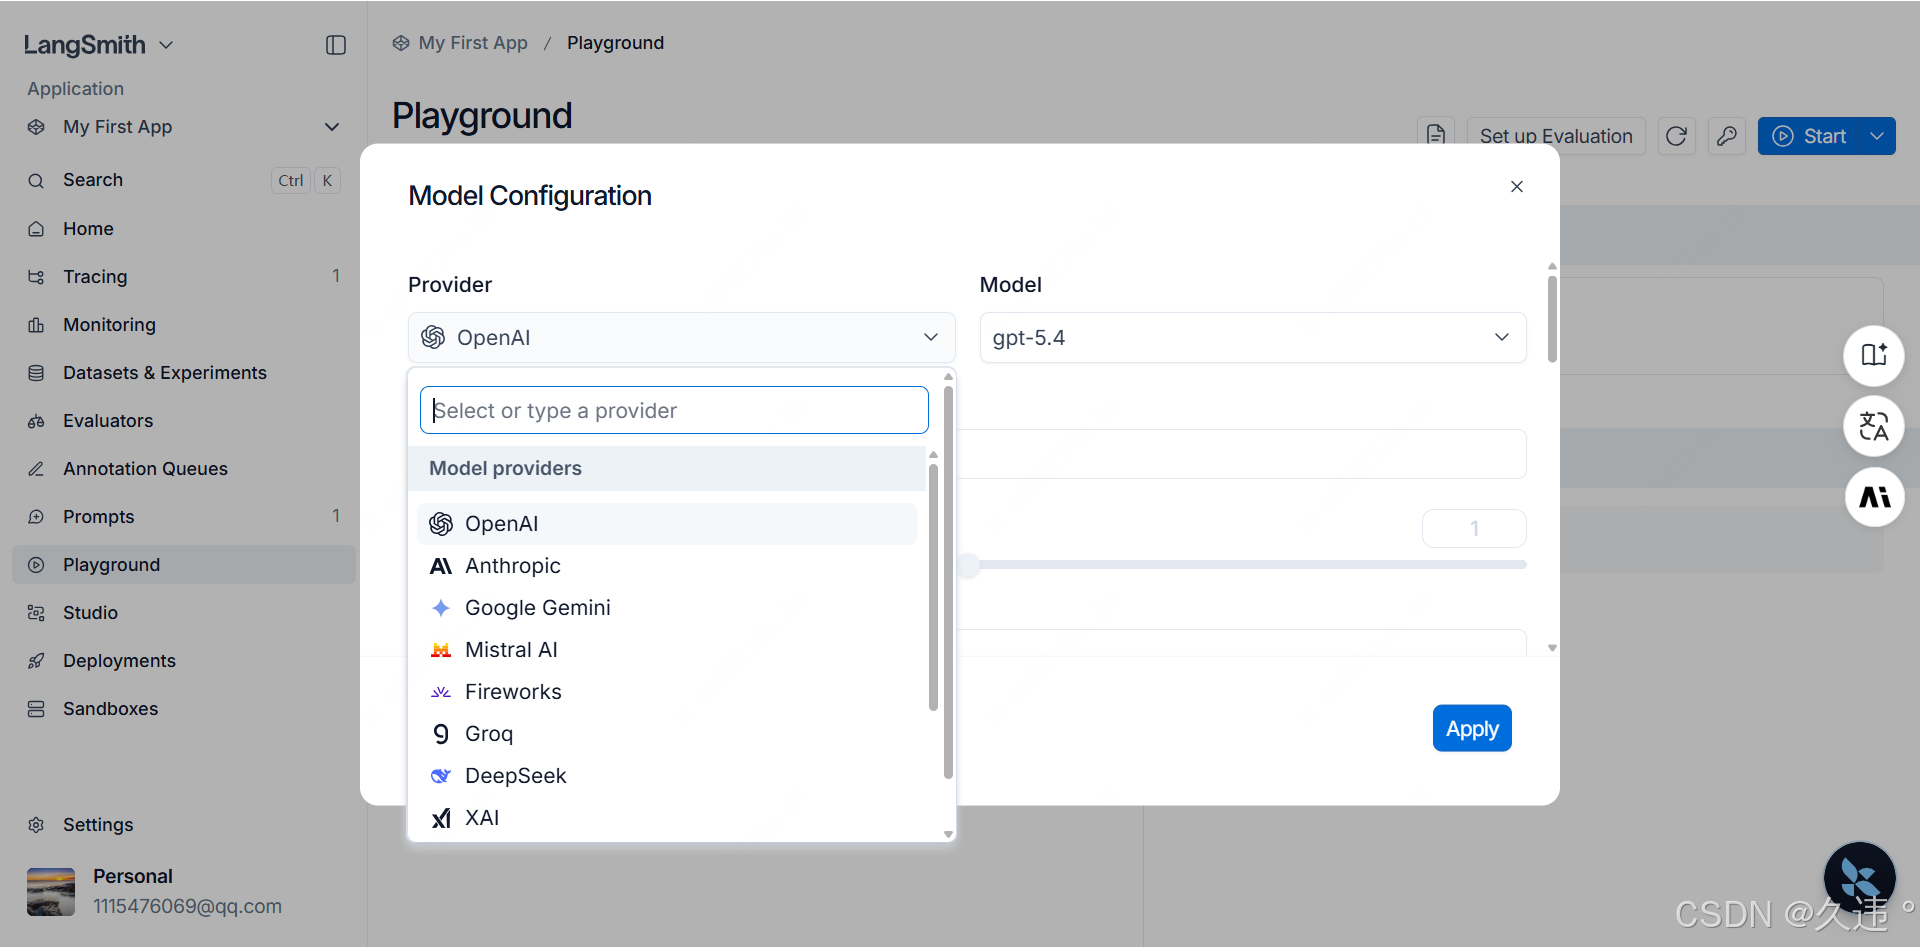
Task: Click the Start run button
Action: pos(1809,136)
